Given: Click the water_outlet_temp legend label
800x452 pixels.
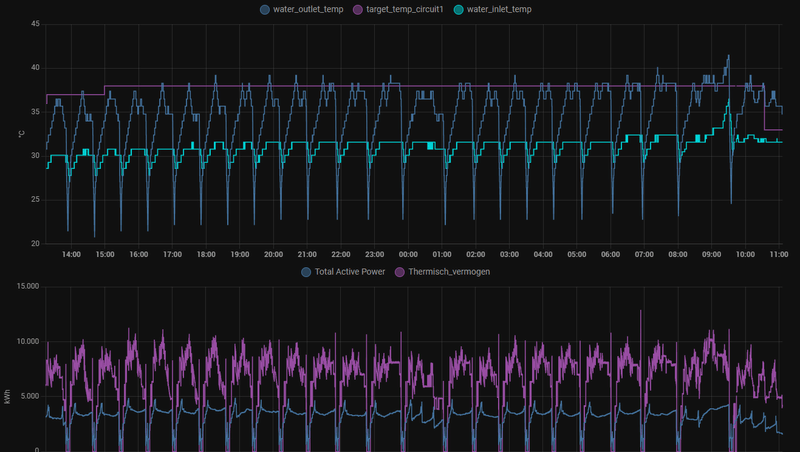Looking at the screenshot, I should pyautogui.click(x=308, y=9).
